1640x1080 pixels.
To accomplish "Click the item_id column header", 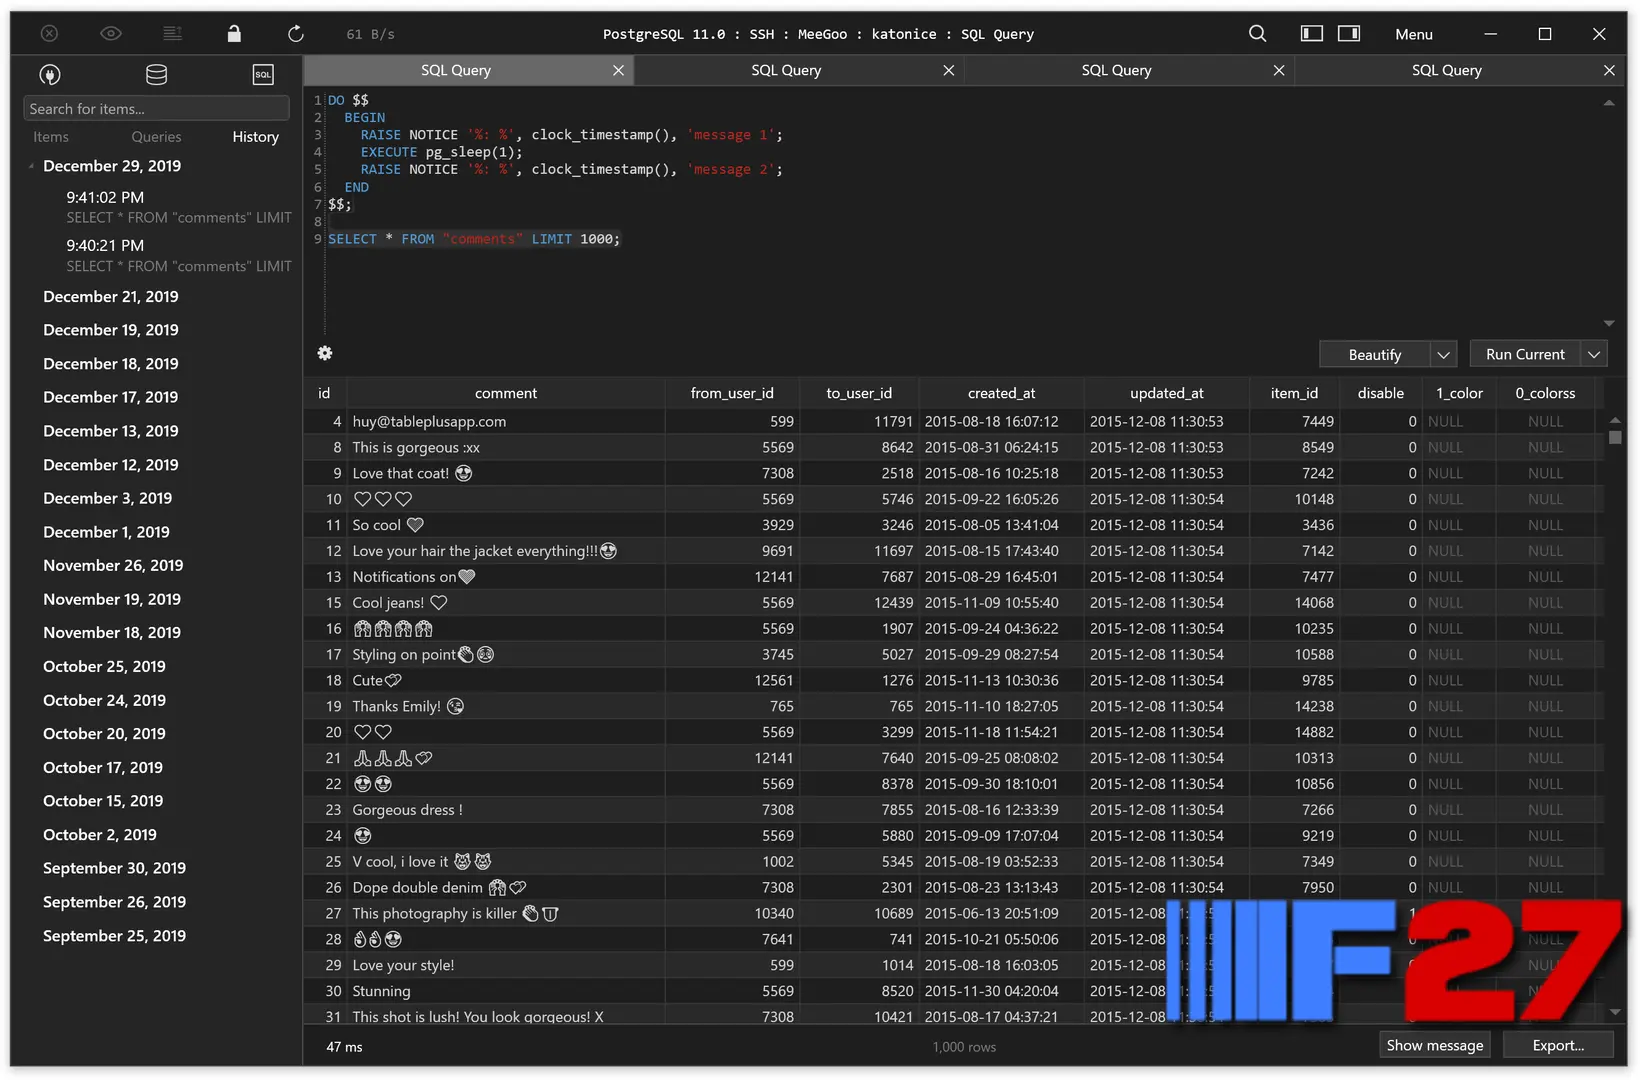I will 1294,393.
